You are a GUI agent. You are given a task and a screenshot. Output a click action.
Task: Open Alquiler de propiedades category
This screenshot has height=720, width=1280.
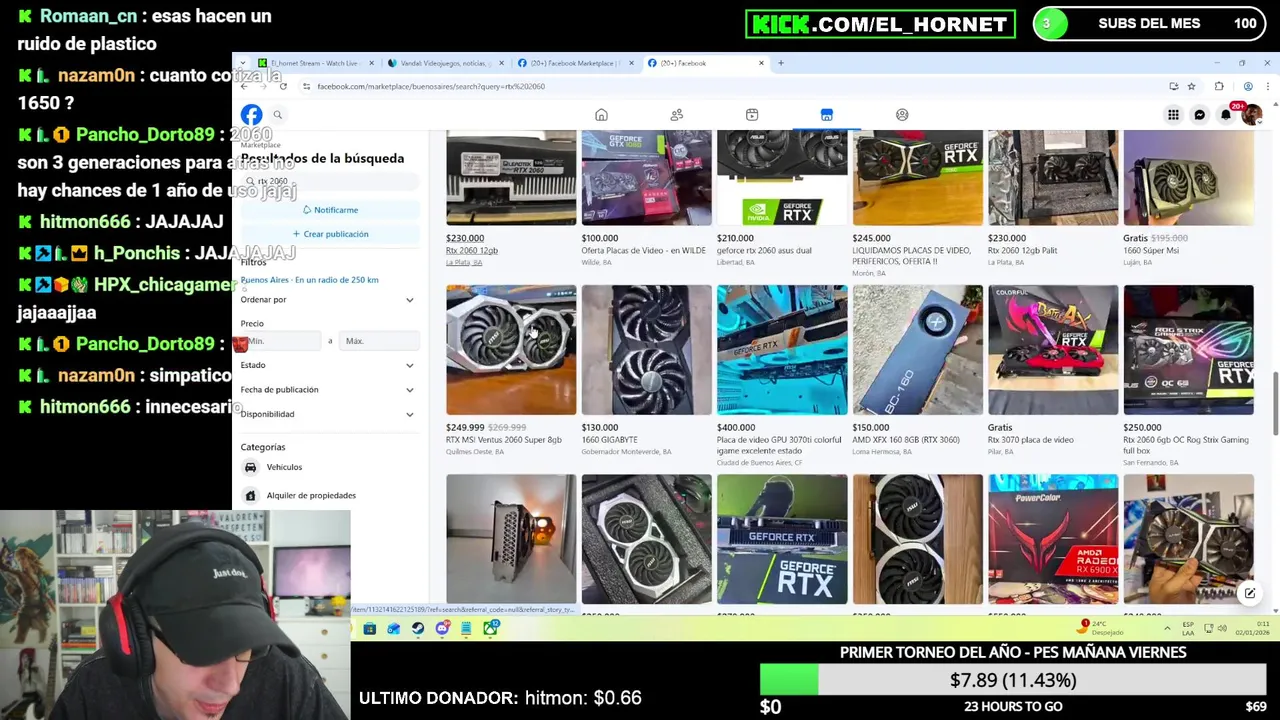311,495
